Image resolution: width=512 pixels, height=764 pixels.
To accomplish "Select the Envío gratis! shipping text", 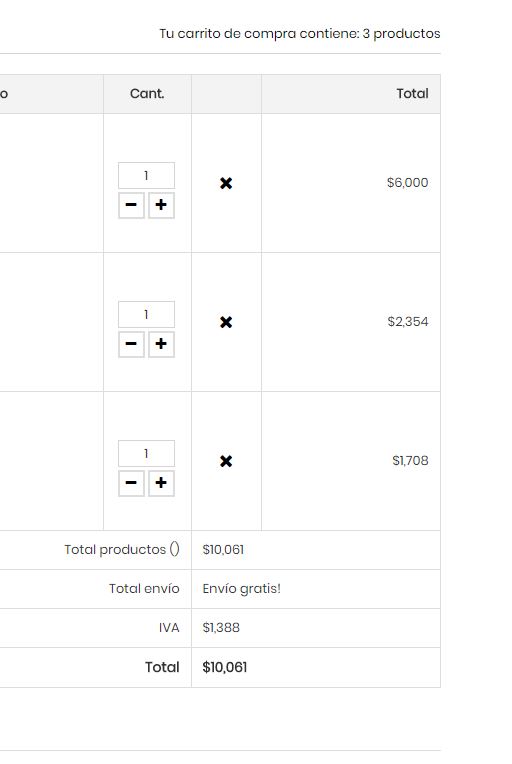I will 242,589.
